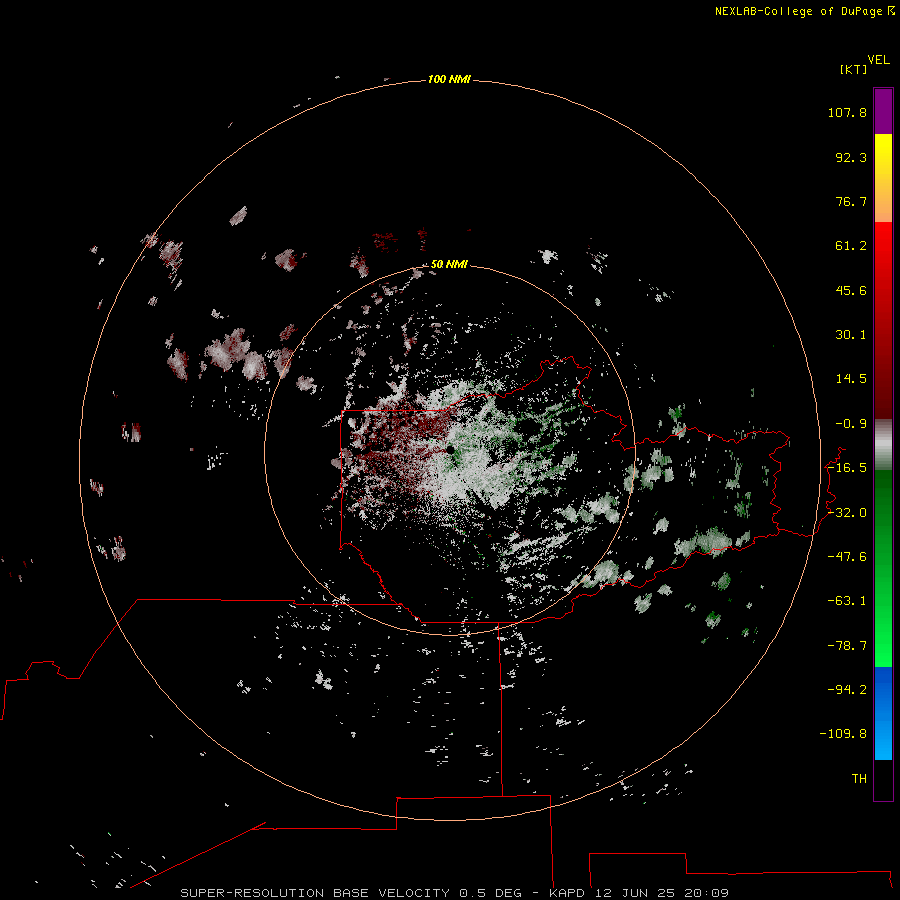Click the -0.9 velocity scale value
Image resolution: width=900 pixels, height=900 pixels.
(851, 424)
